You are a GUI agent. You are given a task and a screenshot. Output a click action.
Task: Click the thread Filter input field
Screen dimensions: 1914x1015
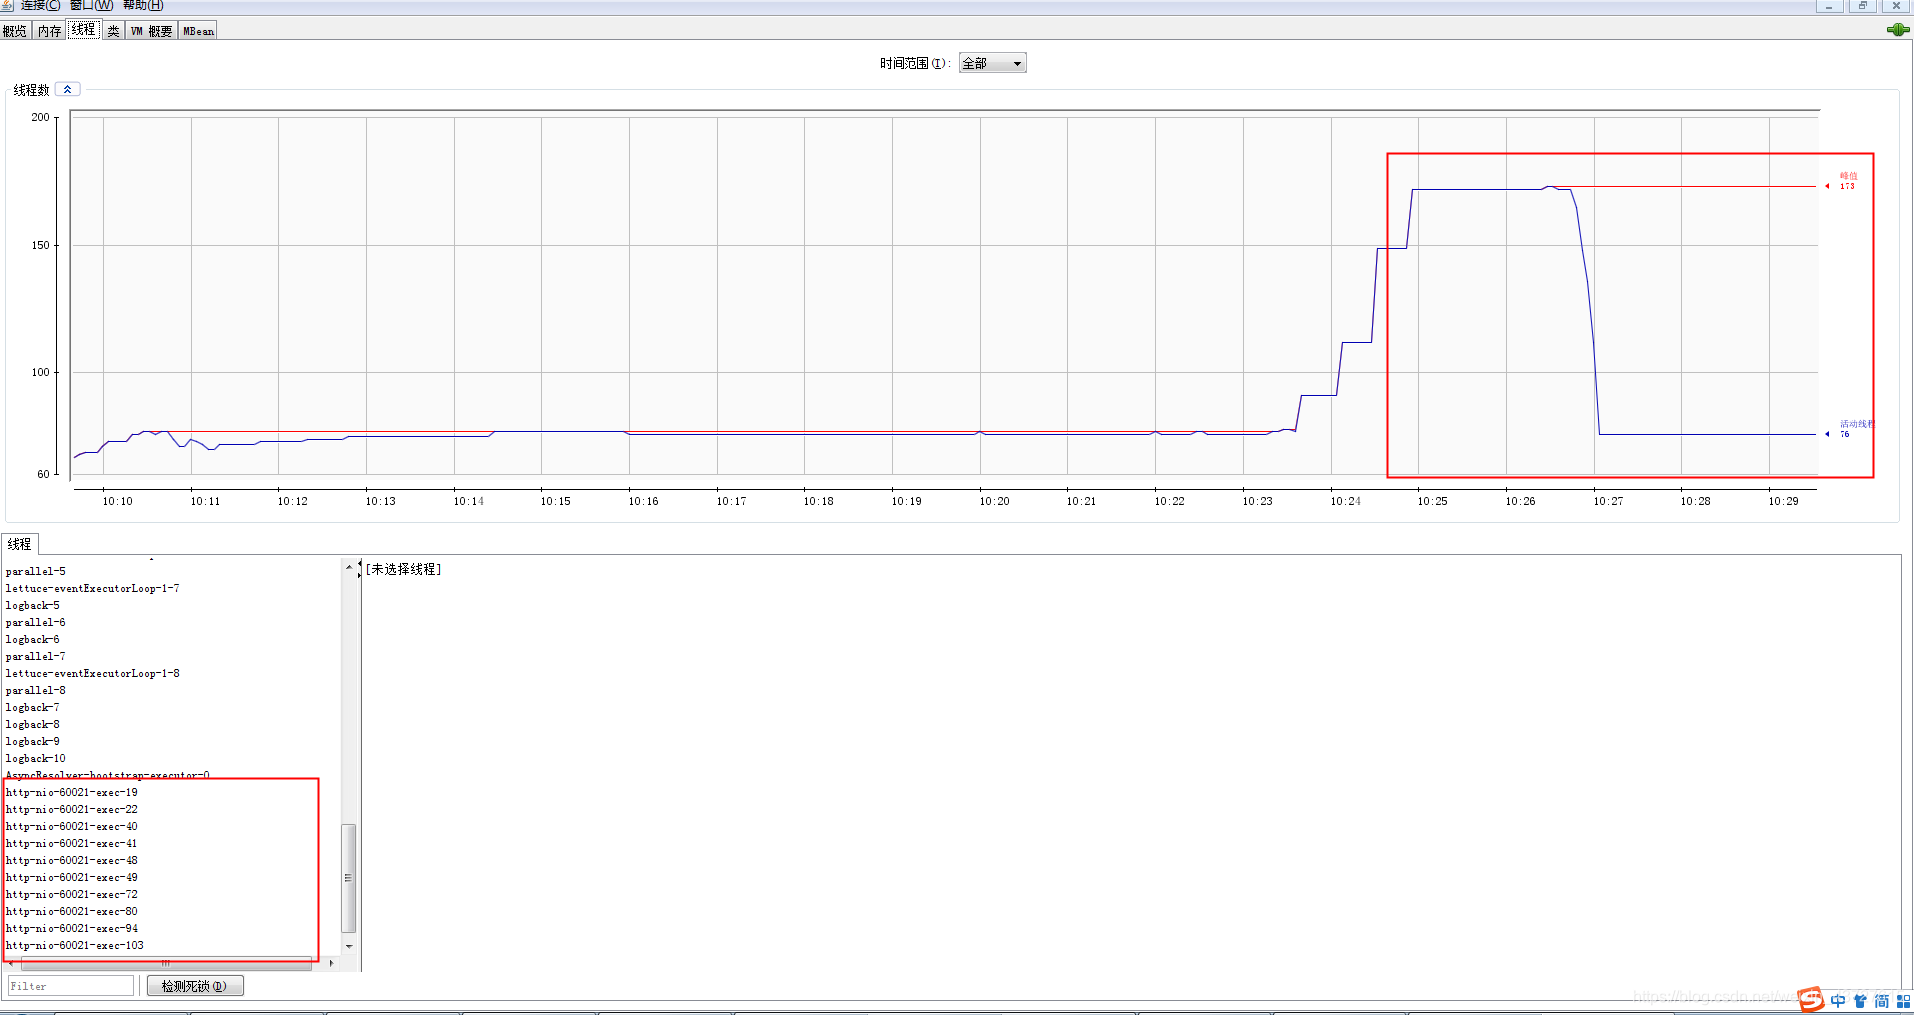71,986
